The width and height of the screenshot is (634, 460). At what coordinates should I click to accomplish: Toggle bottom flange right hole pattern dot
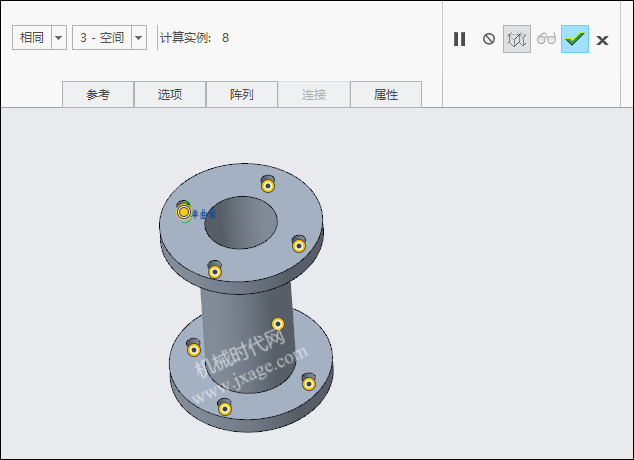click(x=309, y=383)
